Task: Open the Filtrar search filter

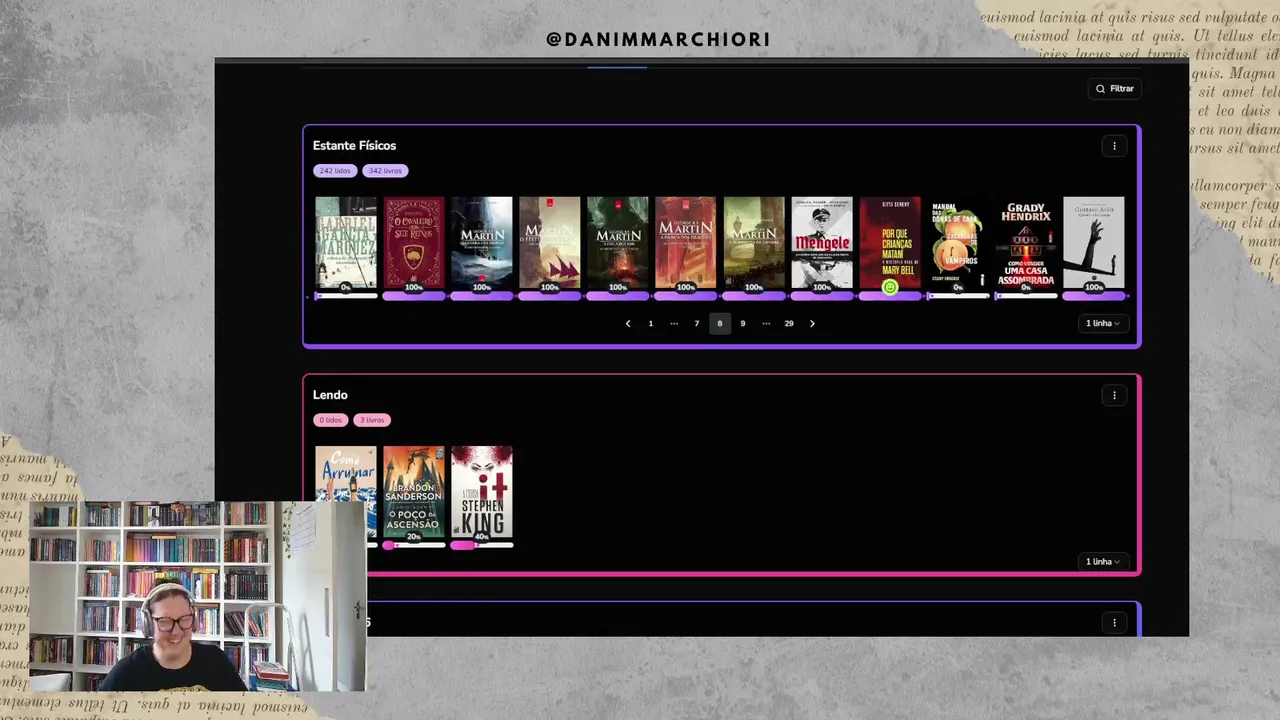Action: click(1114, 89)
